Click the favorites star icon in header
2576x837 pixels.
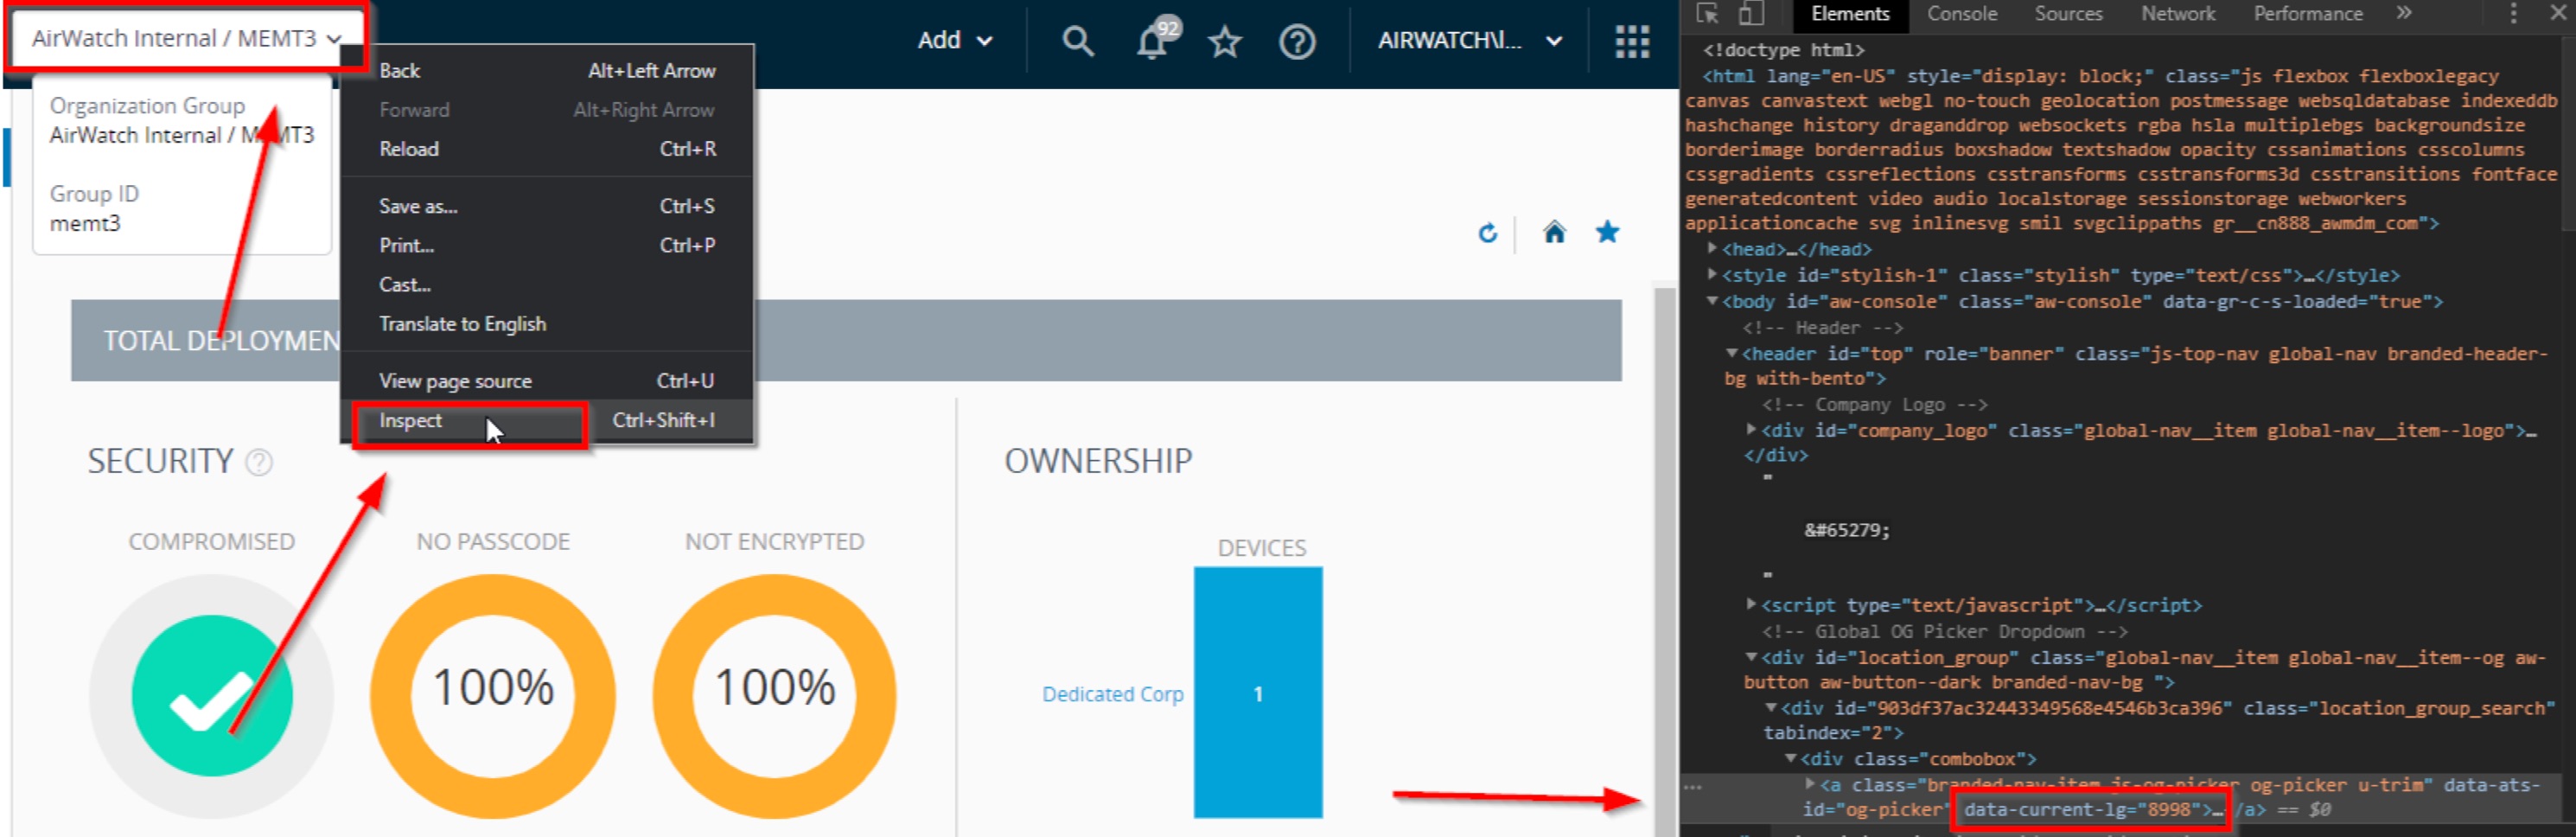(x=1224, y=43)
